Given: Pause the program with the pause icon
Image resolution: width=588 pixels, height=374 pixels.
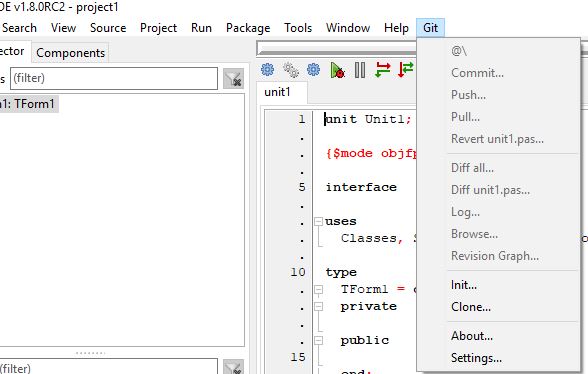Looking at the screenshot, I should click(360, 70).
